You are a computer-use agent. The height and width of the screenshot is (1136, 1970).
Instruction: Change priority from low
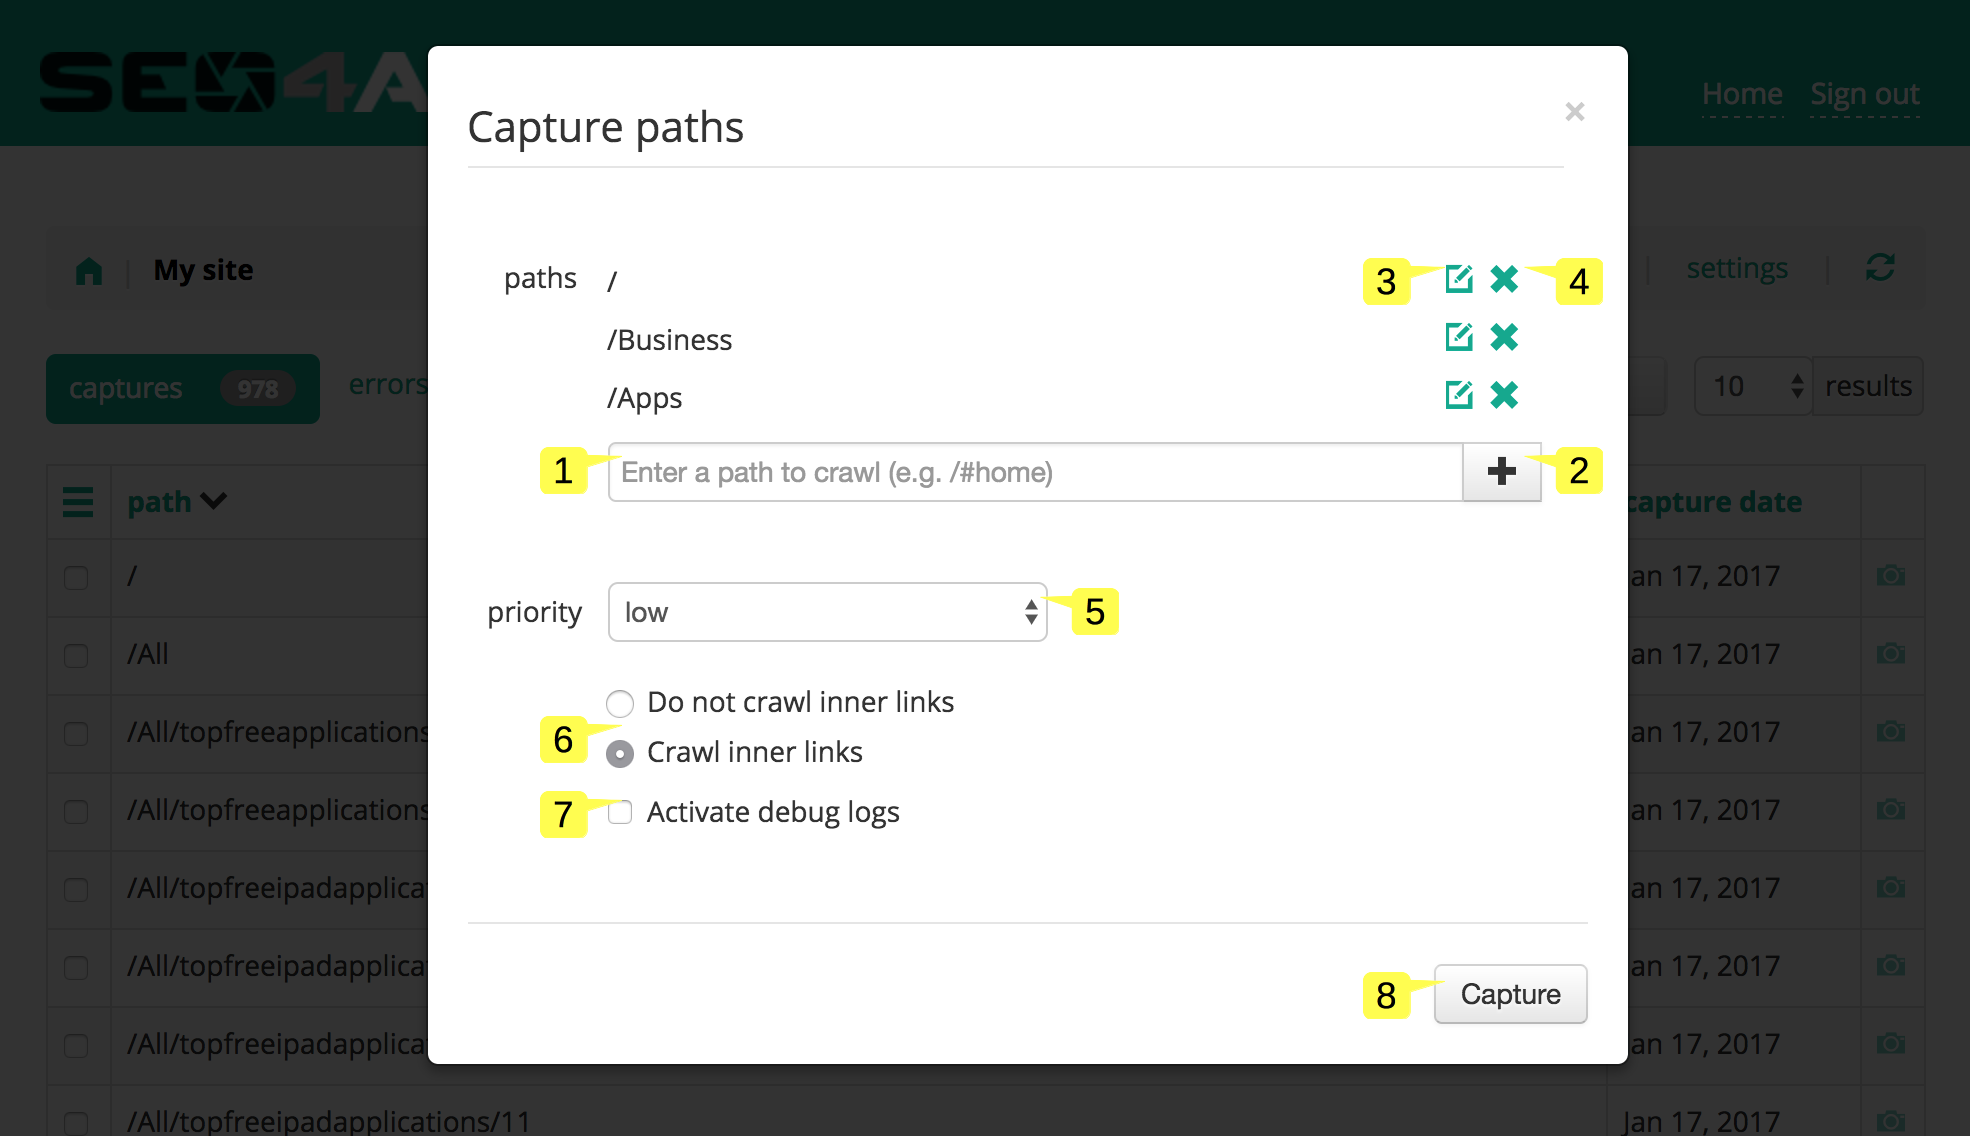(827, 611)
